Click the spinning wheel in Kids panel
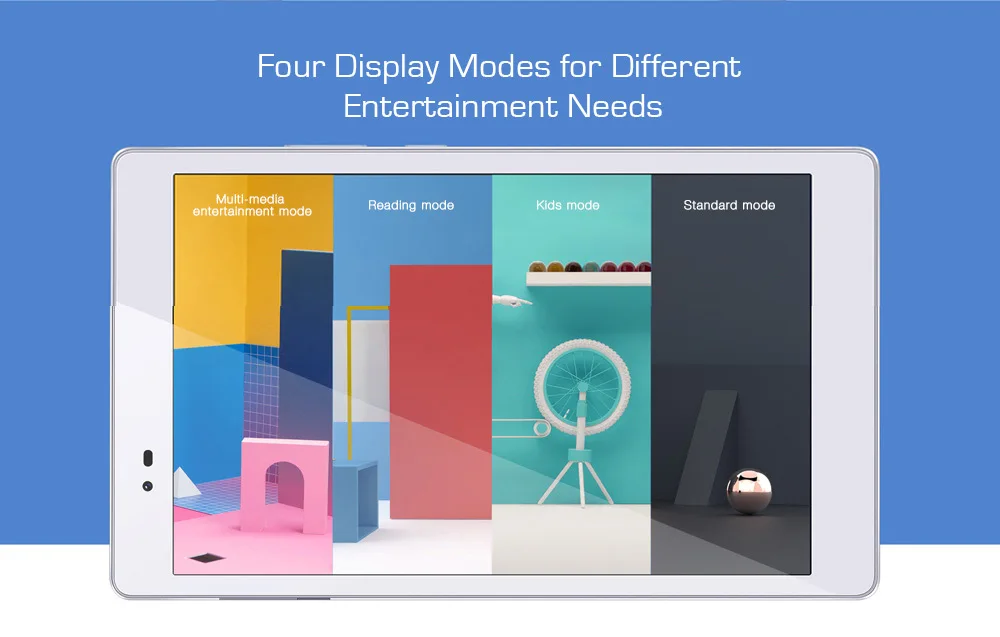The image size is (1000, 637). tap(582, 386)
